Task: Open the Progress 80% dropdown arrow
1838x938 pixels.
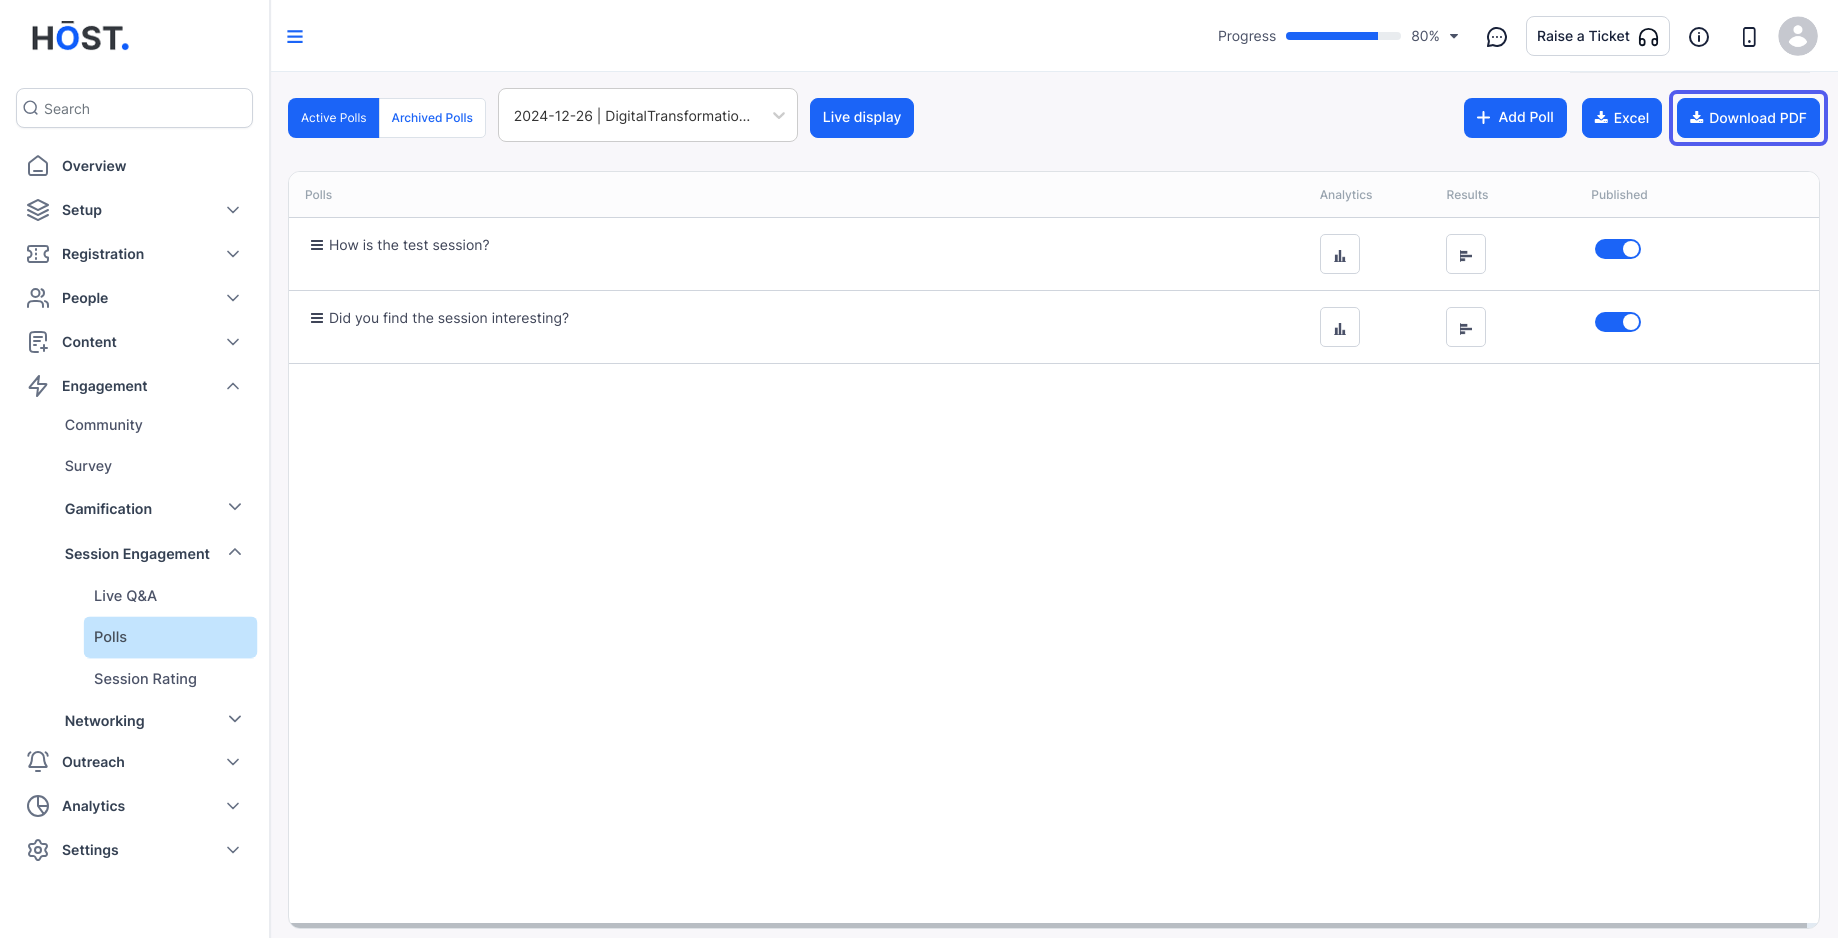Action: click(1454, 37)
